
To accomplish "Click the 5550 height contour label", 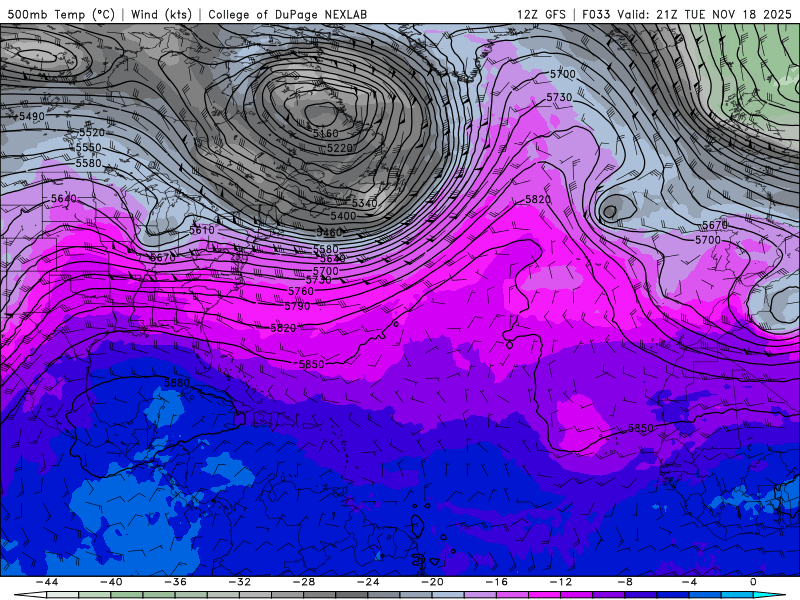I will click(88, 147).
